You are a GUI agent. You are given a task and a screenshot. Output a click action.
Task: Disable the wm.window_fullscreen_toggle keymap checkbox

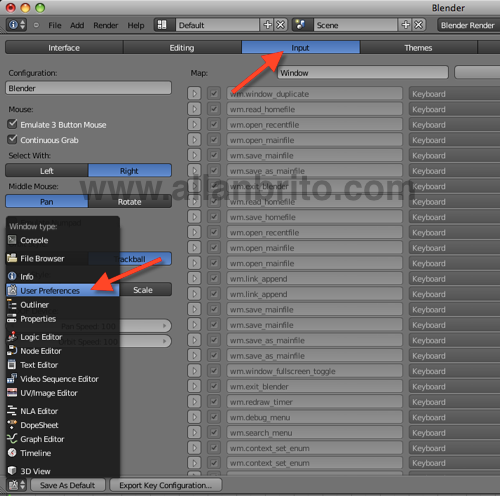(x=214, y=371)
